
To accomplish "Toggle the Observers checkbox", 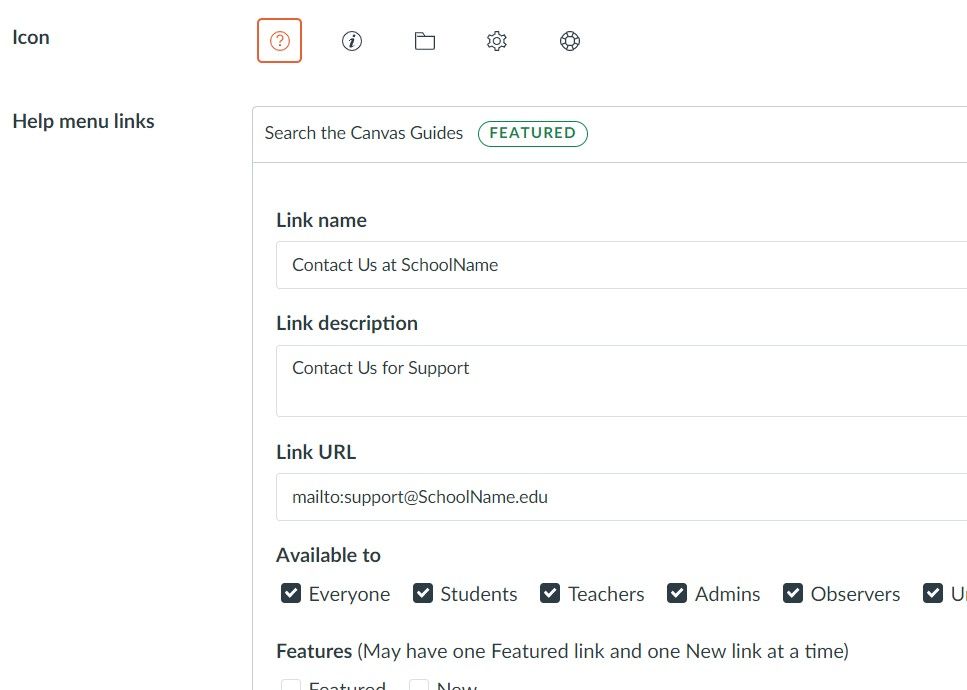I will [x=792, y=593].
